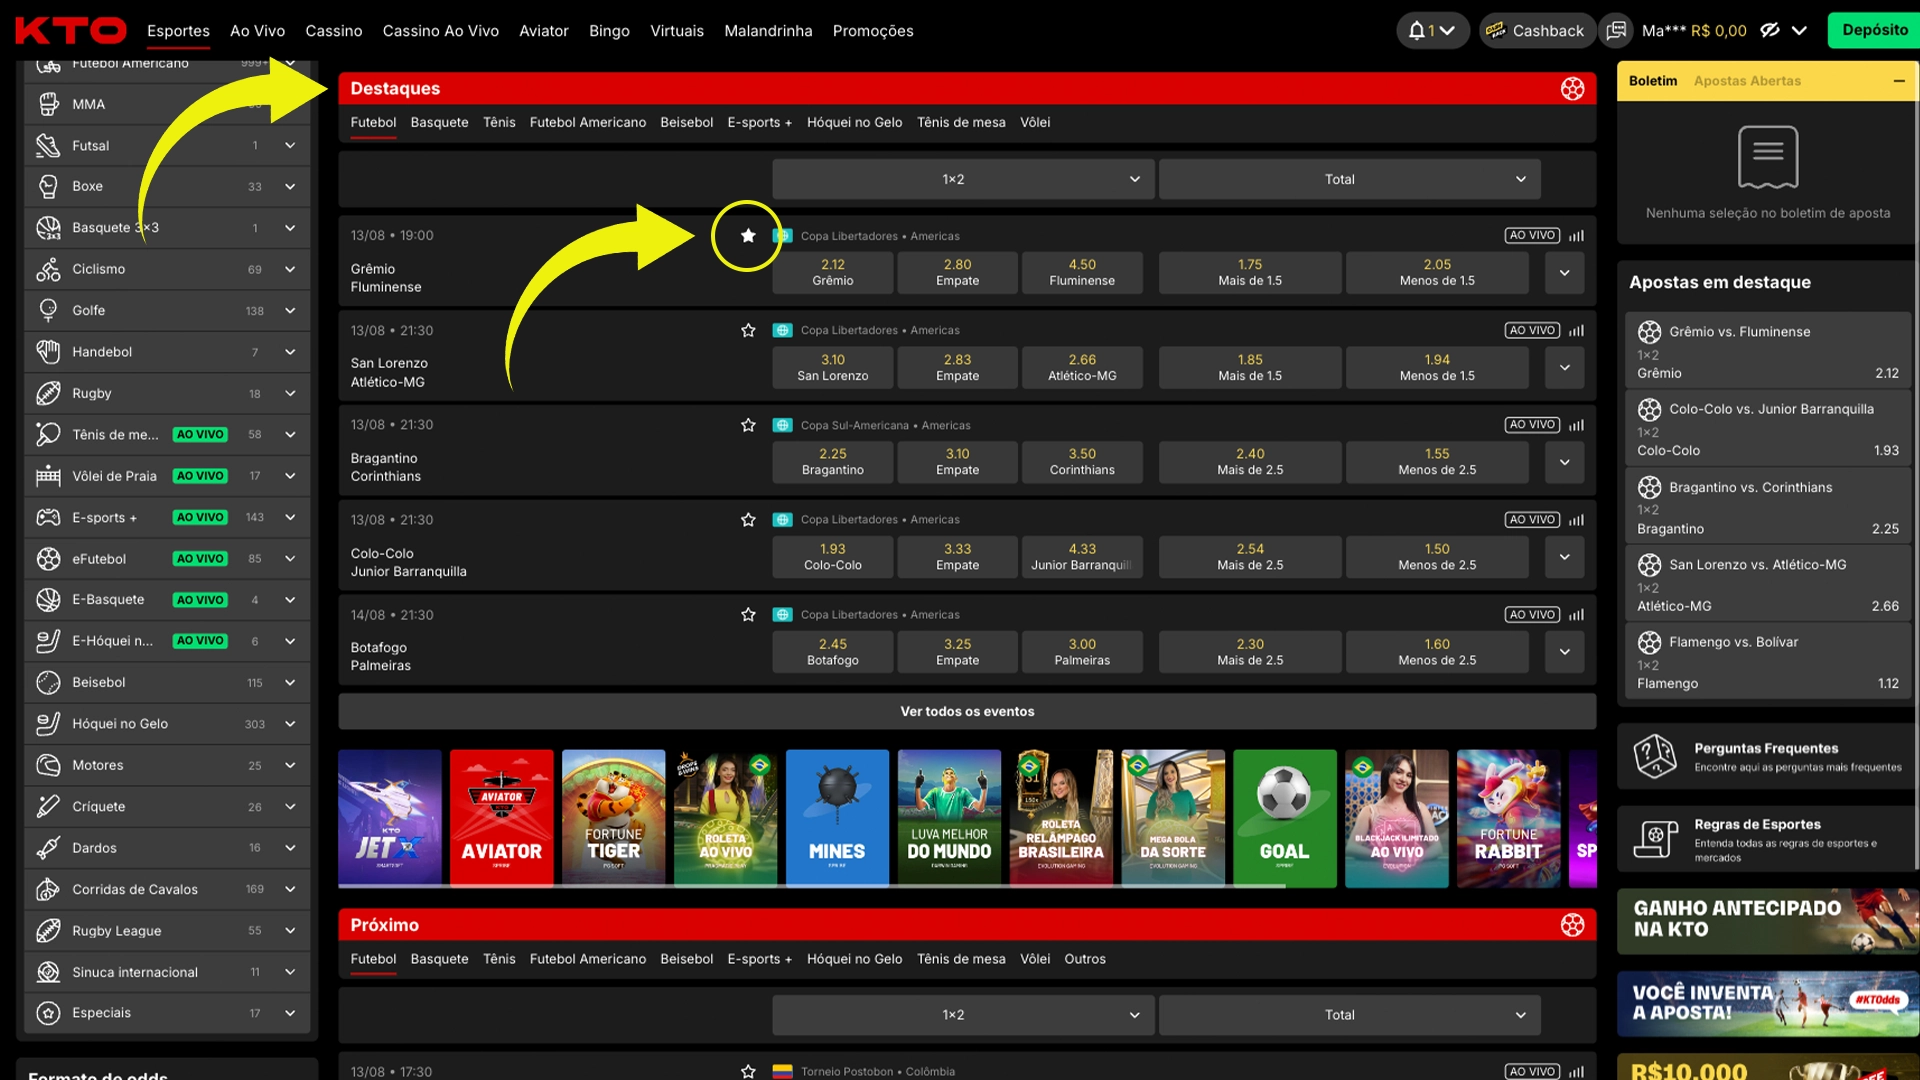The width and height of the screenshot is (1920, 1080).
Task: Select the Sinuca internacional icon
Action: point(48,972)
